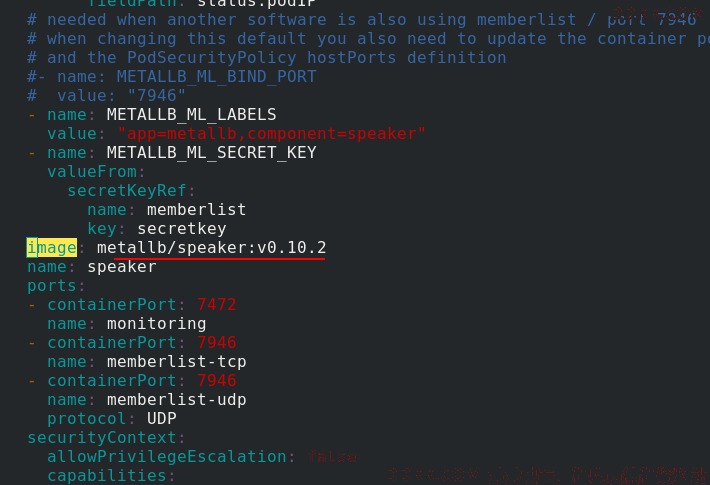This screenshot has height=485, width=710.
Task: Click the UDP protocol value
Action: pos(162,419)
